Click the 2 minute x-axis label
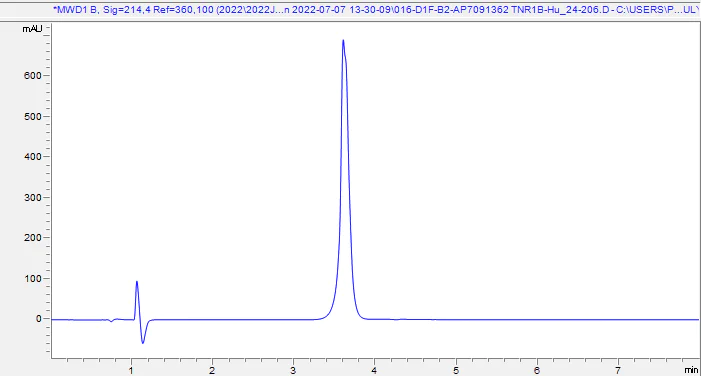 click(x=212, y=370)
